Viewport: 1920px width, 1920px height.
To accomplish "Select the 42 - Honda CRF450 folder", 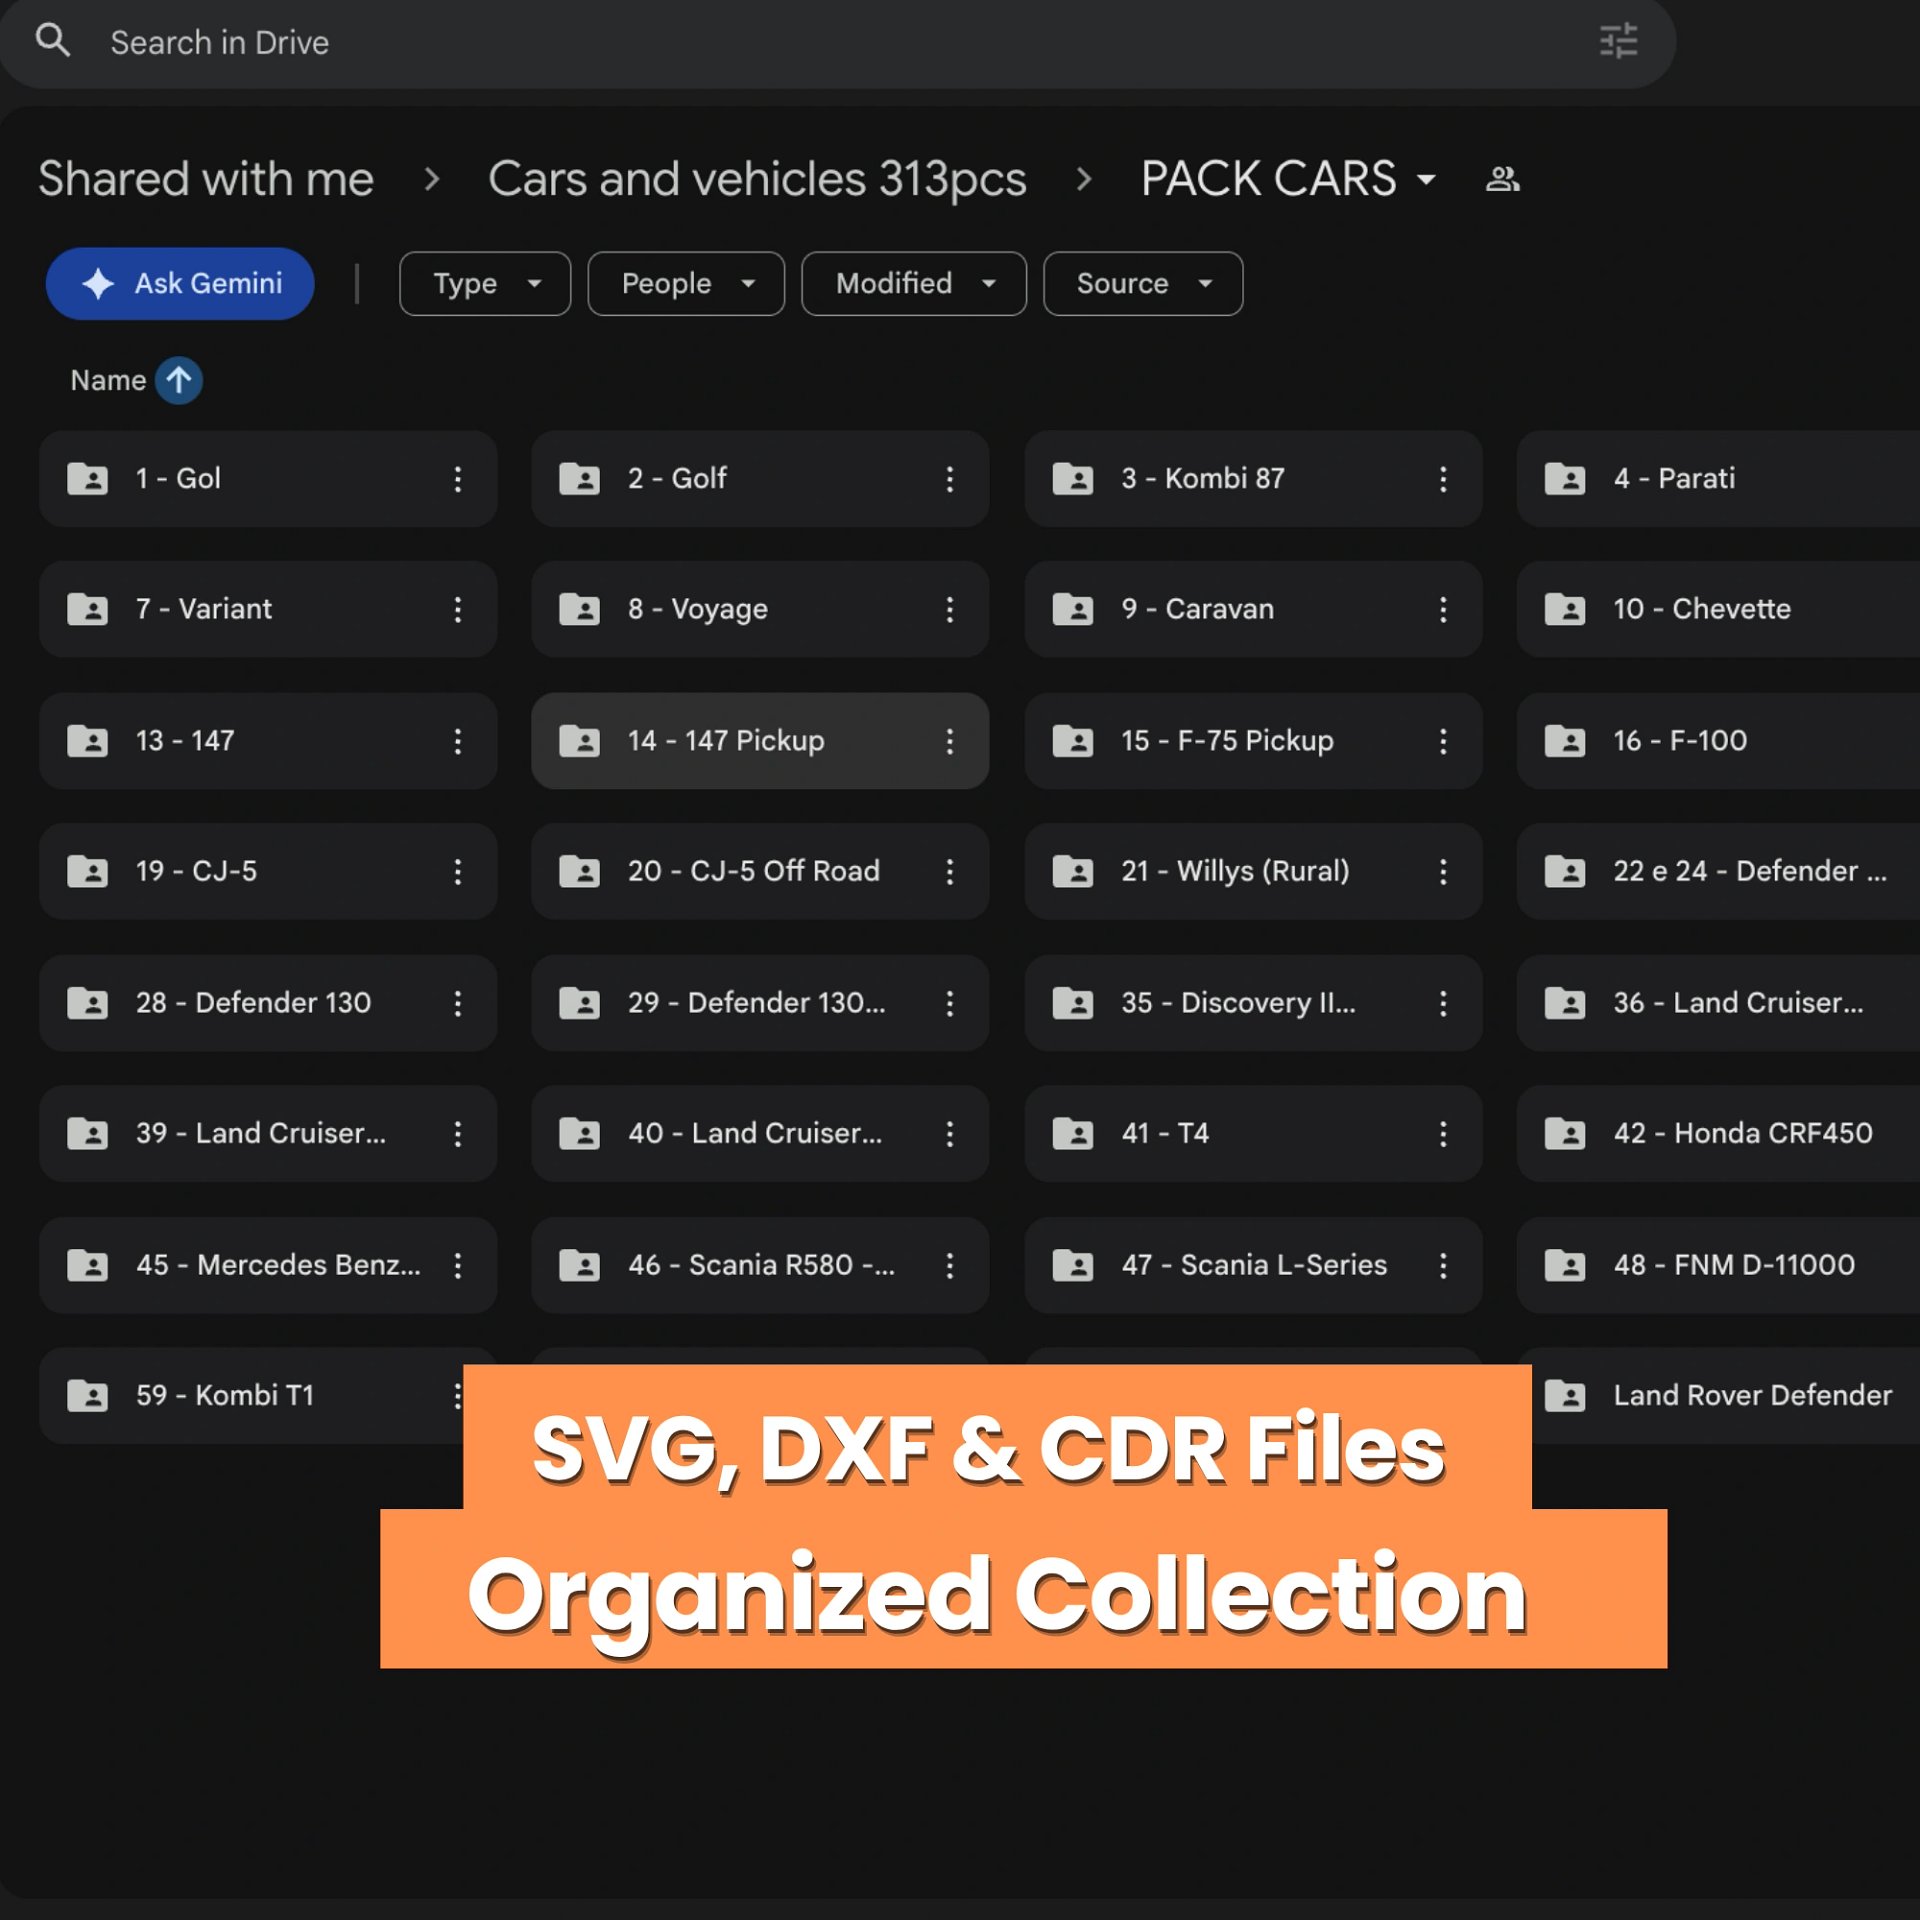I will pyautogui.click(x=1718, y=1133).
